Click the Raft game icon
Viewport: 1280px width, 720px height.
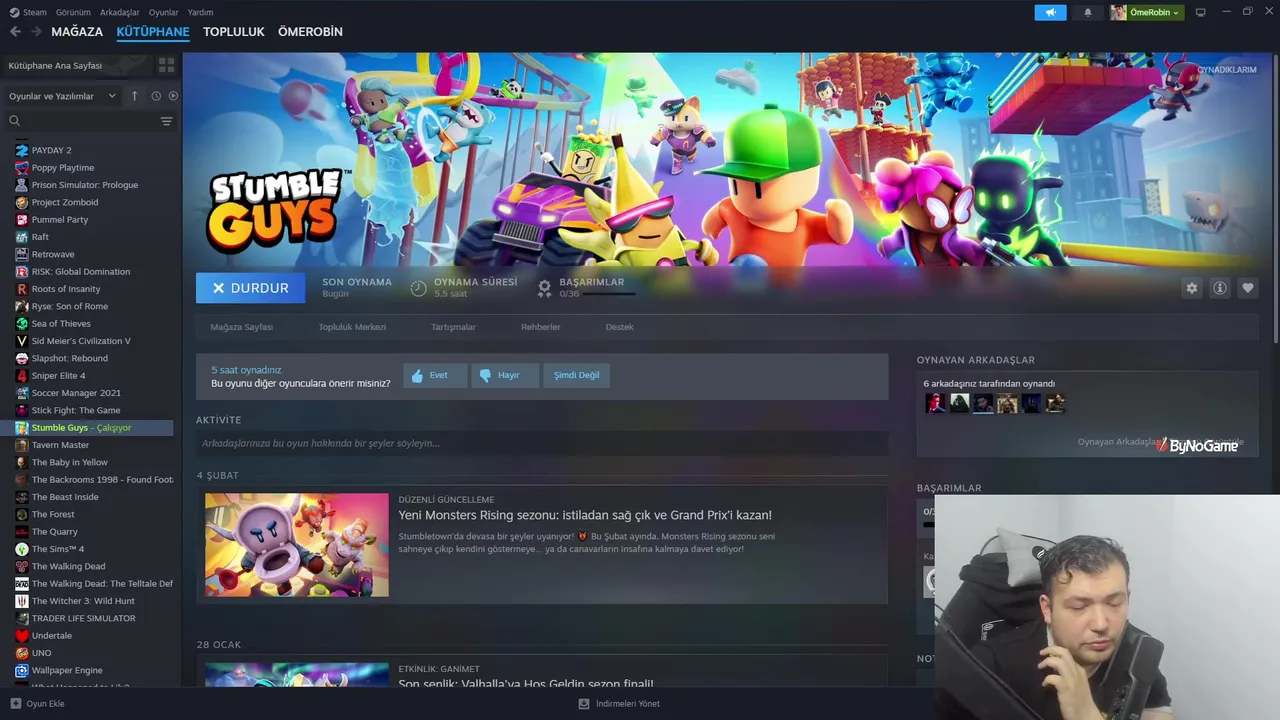pyautogui.click(x=22, y=237)
